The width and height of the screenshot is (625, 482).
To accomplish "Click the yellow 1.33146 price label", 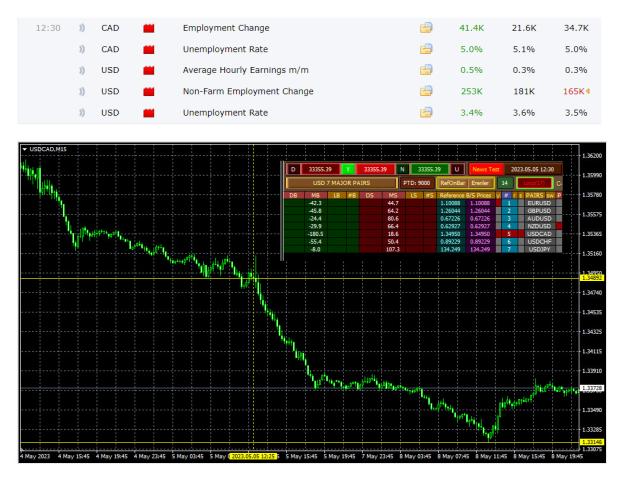I will click(592, 442).
